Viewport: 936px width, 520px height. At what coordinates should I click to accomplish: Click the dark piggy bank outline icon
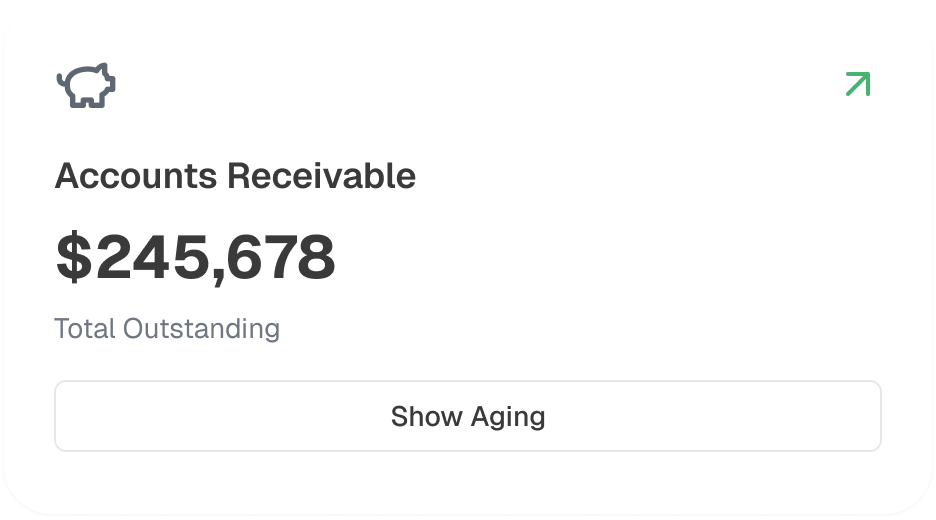(86, 86)
